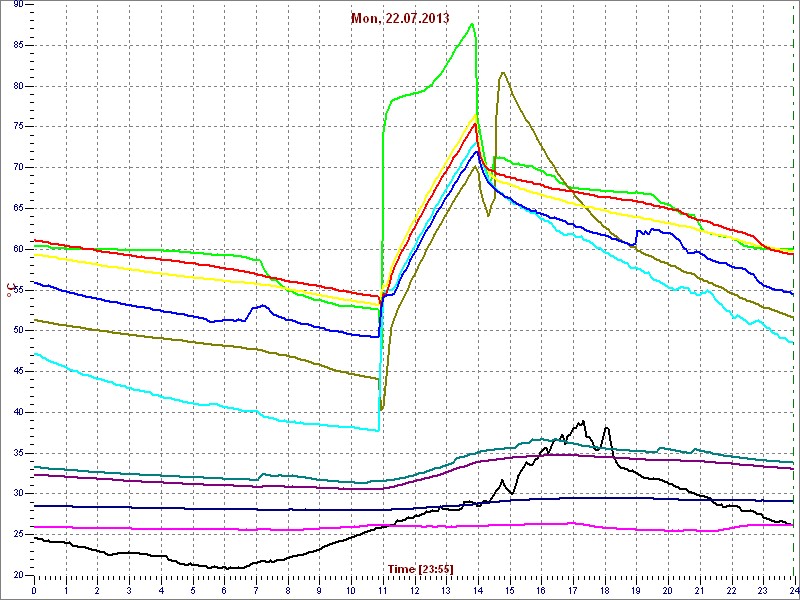Click the Time [23:55] axis caption
Viewport: 800px width, 600px height.
pos(420,569)
